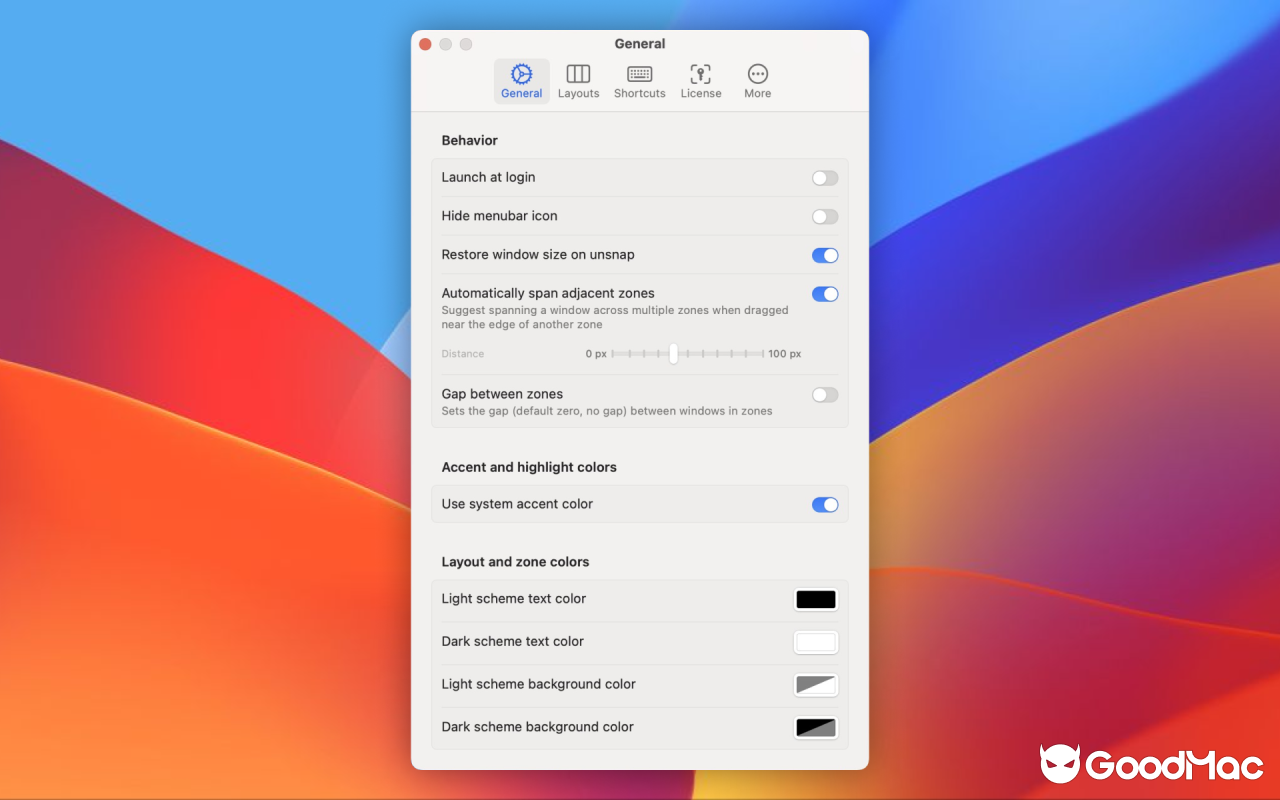Click the Light scheme background color swatch

(x=815, y=685)
